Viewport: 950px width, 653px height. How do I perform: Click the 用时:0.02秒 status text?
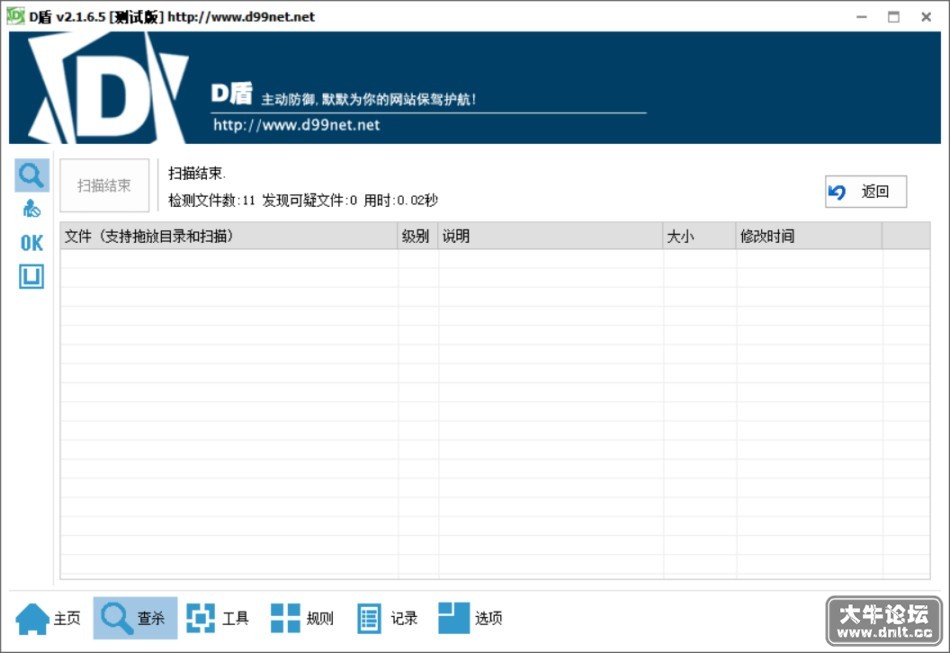(x=400, y=201)
